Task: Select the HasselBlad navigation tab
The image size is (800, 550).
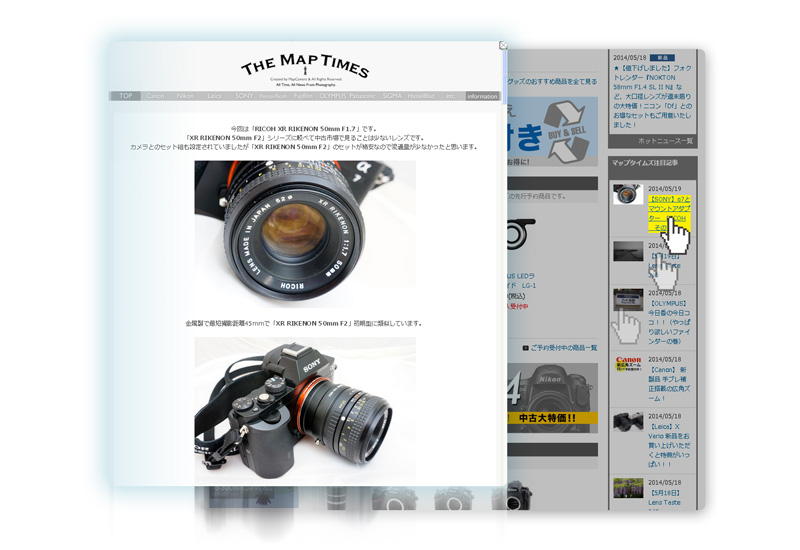Action: (421, 96)
